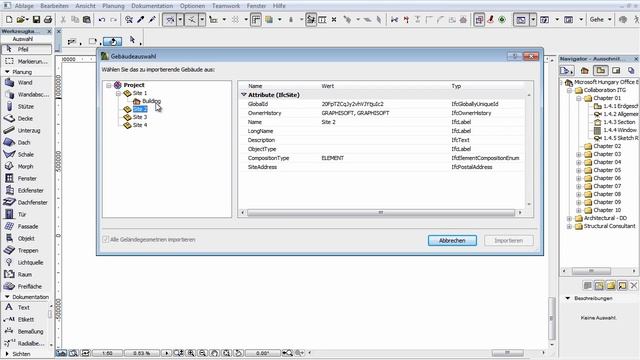Viewport: 640px width, 360px height.
Task: Collapse the Dokumentation toolbox section
Action: coord(7,297)
